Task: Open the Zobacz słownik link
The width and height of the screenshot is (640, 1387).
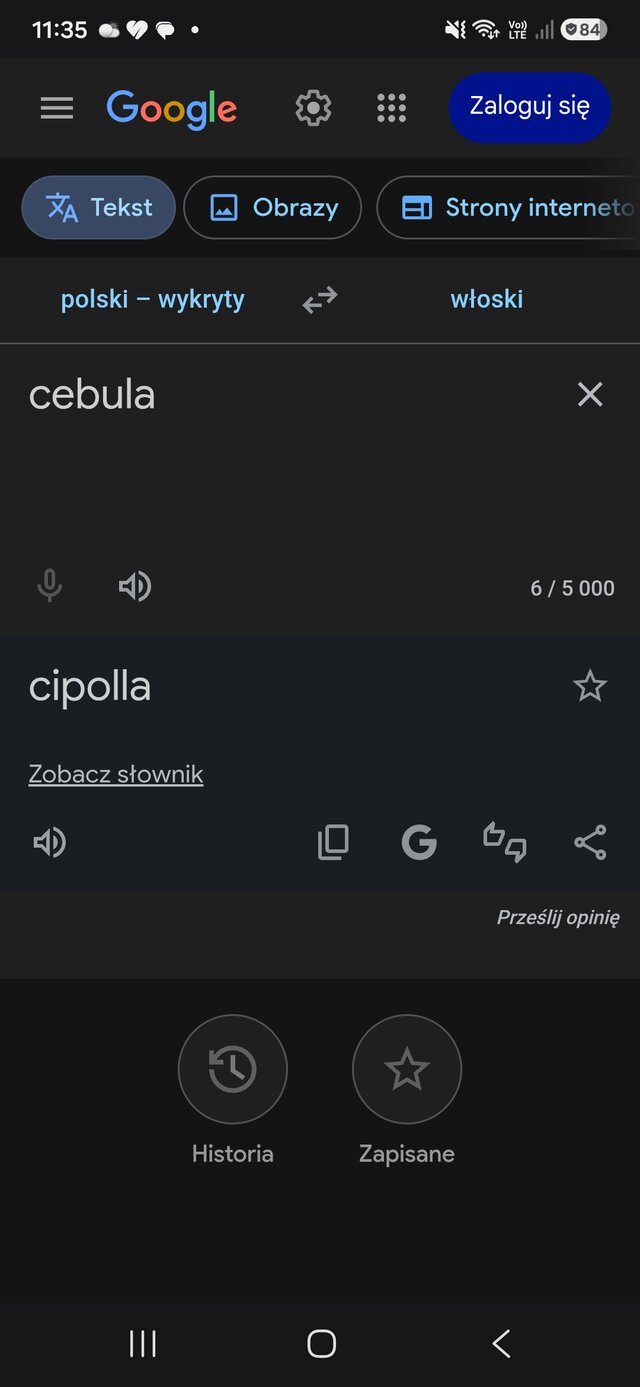Action: pos(116,774)
